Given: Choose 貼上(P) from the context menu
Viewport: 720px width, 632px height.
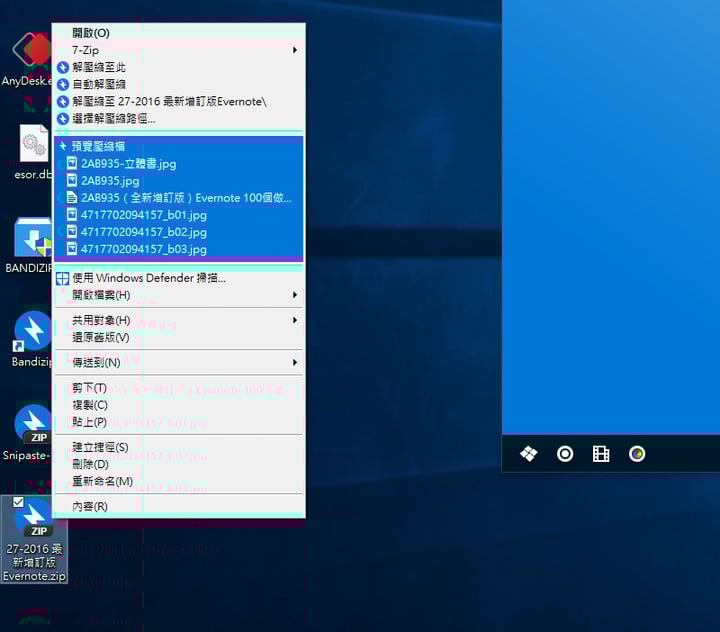Looking at the screenshot, I should pos(179,422).
